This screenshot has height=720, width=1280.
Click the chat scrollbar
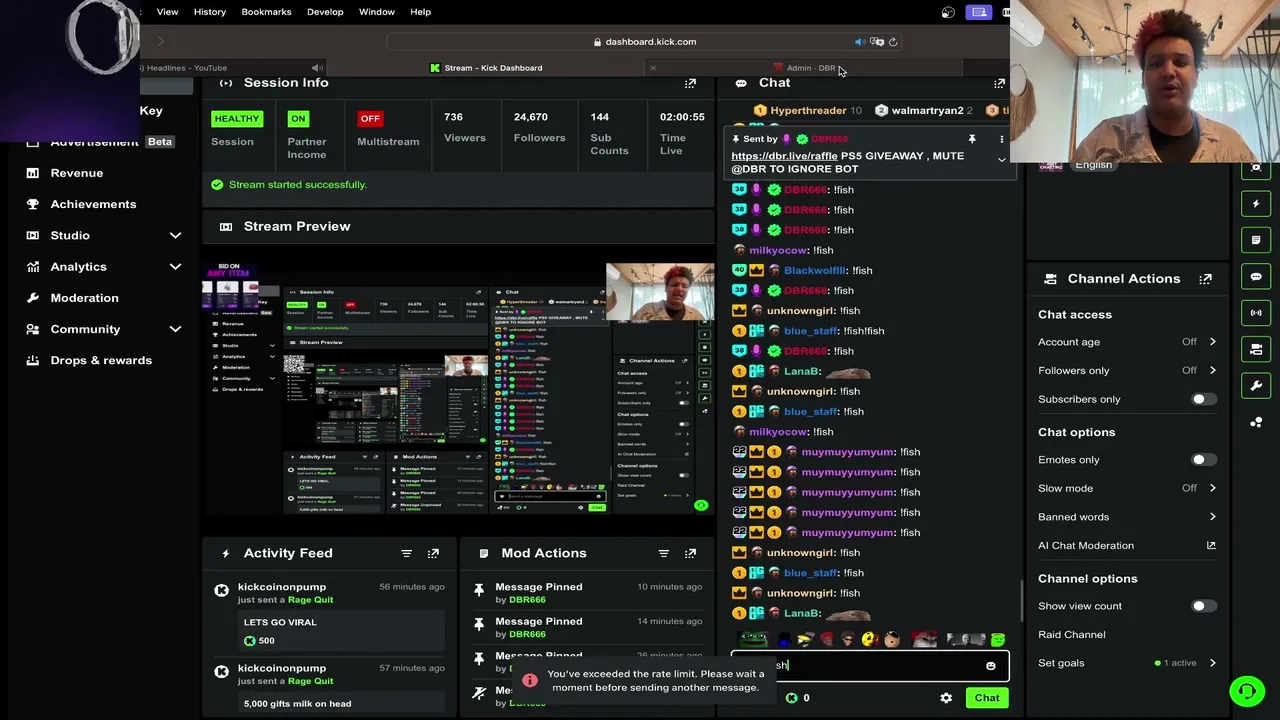coord(1022,600)
